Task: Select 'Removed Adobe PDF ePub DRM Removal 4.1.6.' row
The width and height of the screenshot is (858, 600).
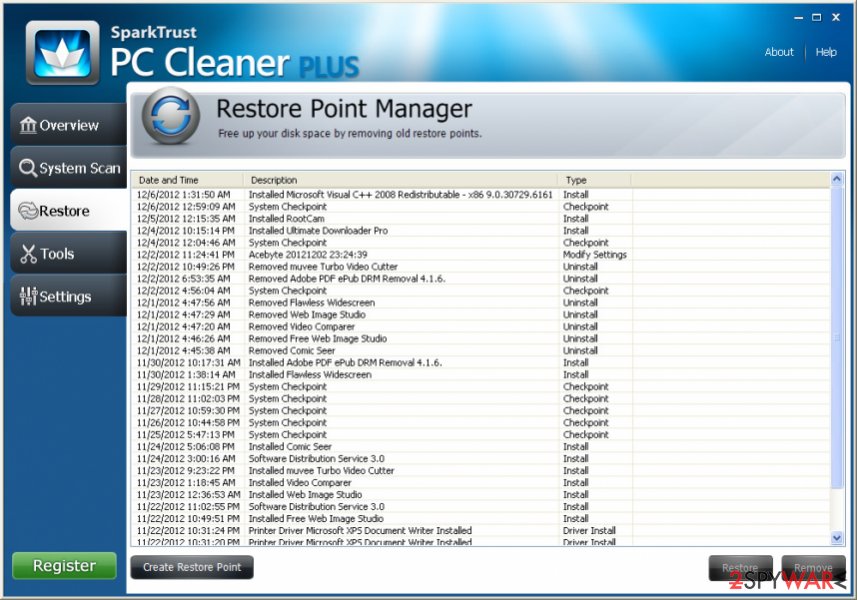Action: coord(480,278)
